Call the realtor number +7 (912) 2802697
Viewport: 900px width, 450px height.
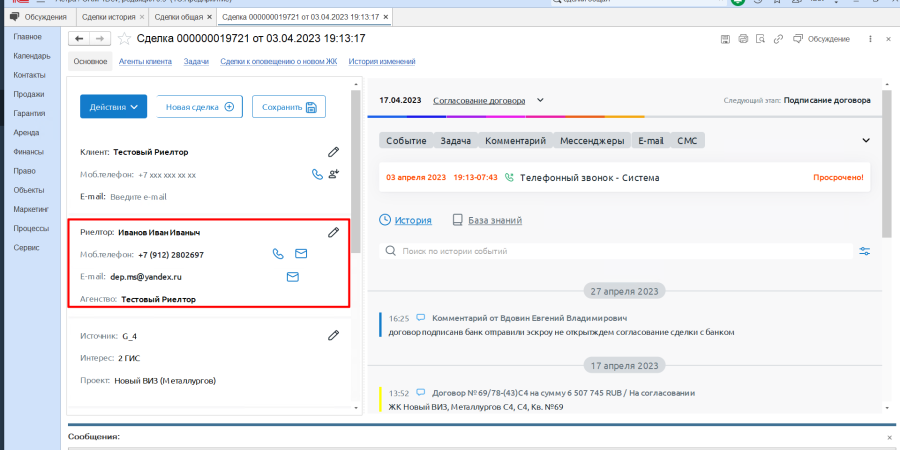coord(279,254)
